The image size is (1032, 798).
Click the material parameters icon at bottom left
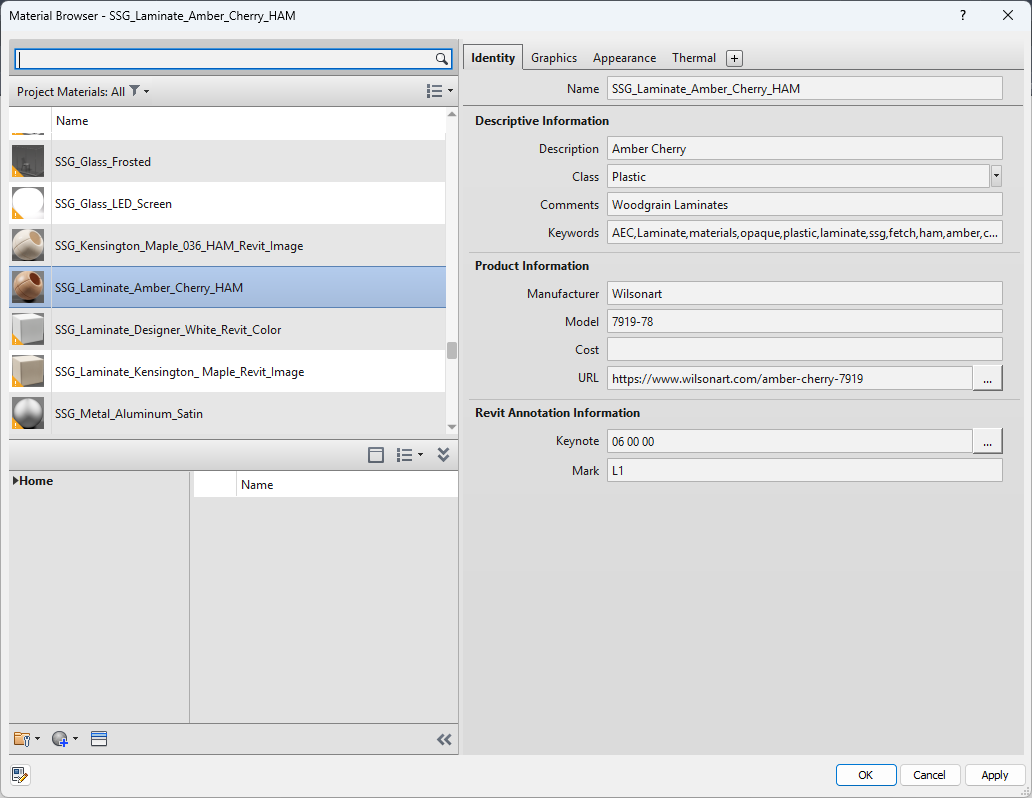click(20, 775)
